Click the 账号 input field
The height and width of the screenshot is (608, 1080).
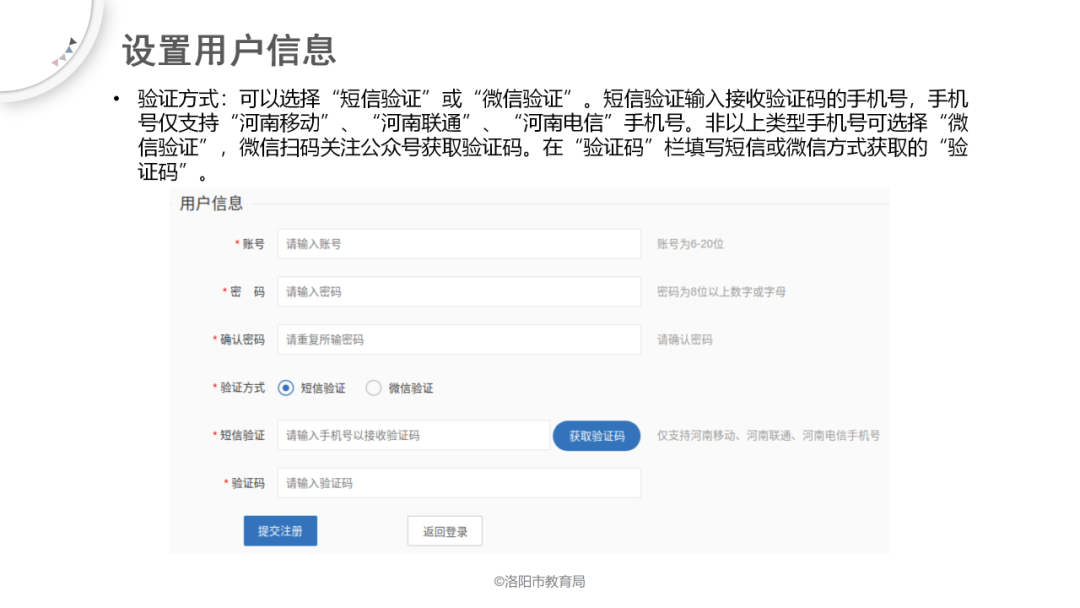[x=459, y=243]
